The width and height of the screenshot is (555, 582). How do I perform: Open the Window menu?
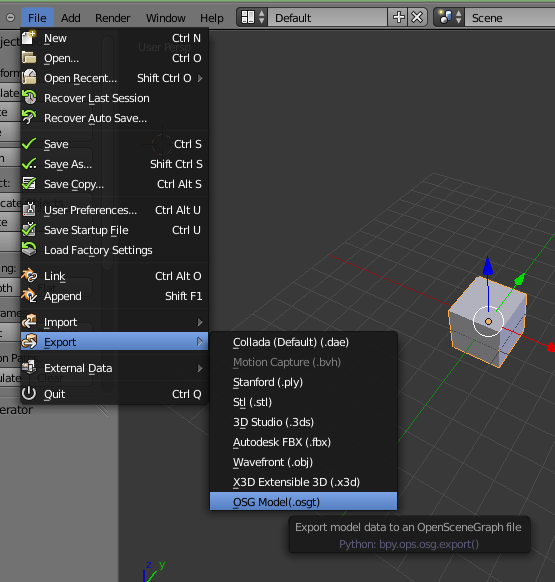click(166, 18)
